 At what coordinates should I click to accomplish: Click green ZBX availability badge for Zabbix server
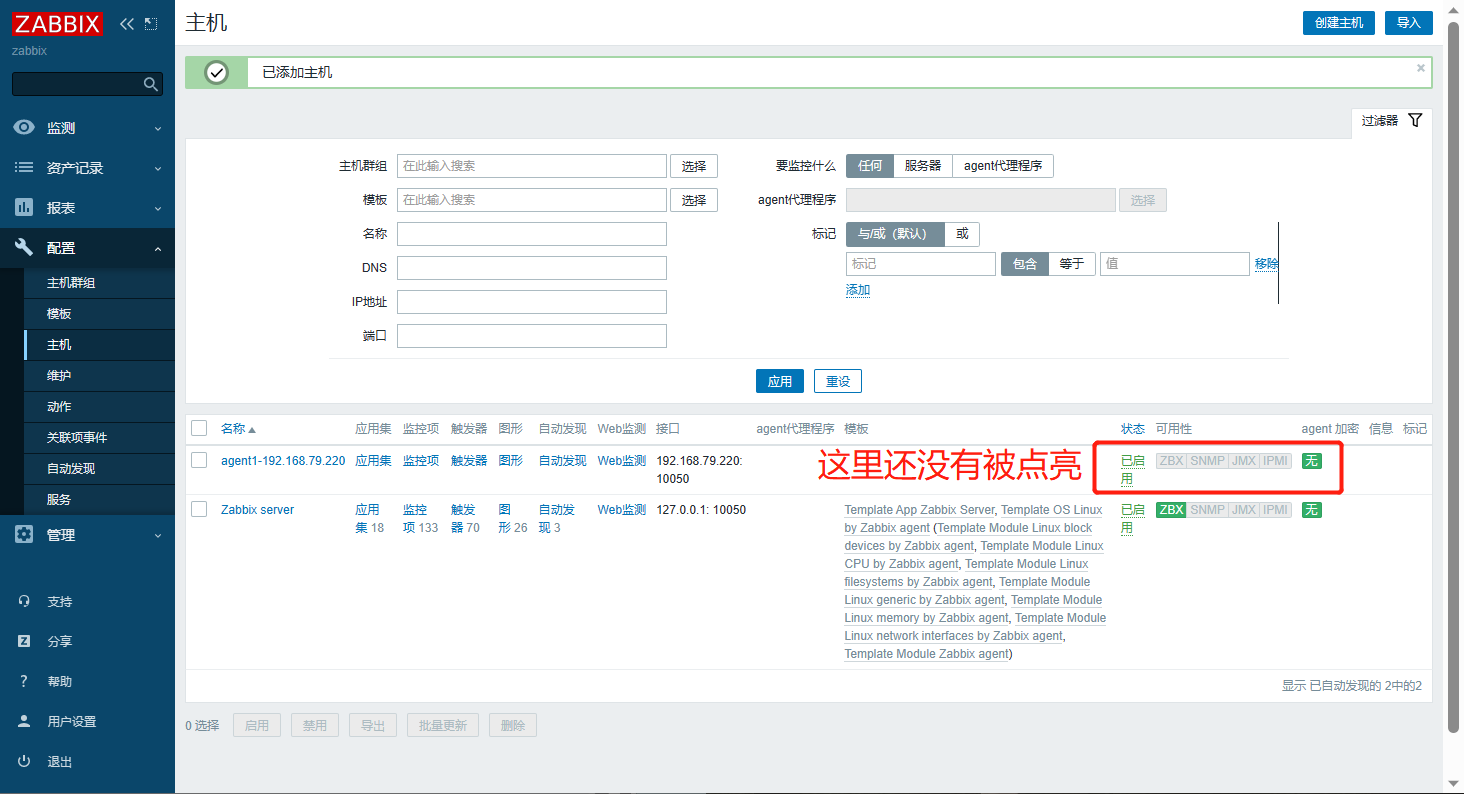[1171, 510]
